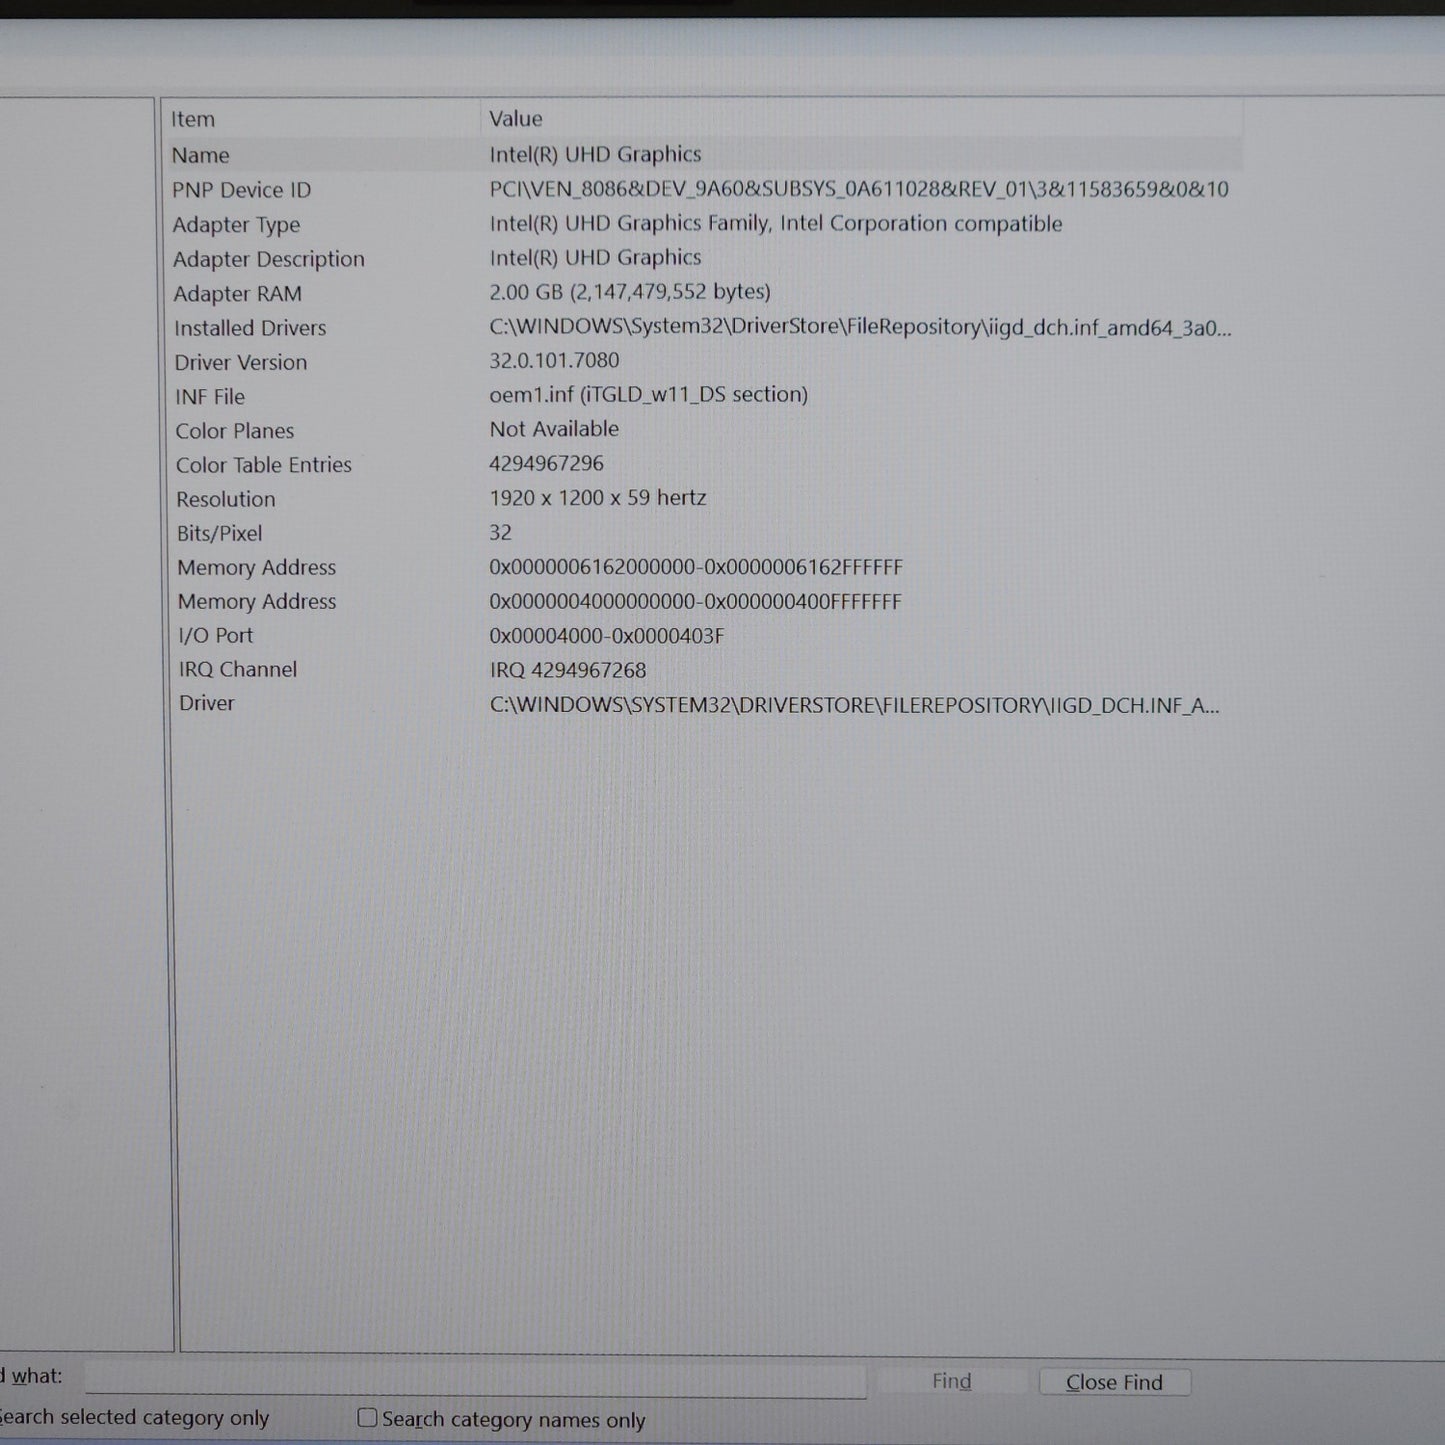Click the Close Find button

[x=1114, y=1382]
